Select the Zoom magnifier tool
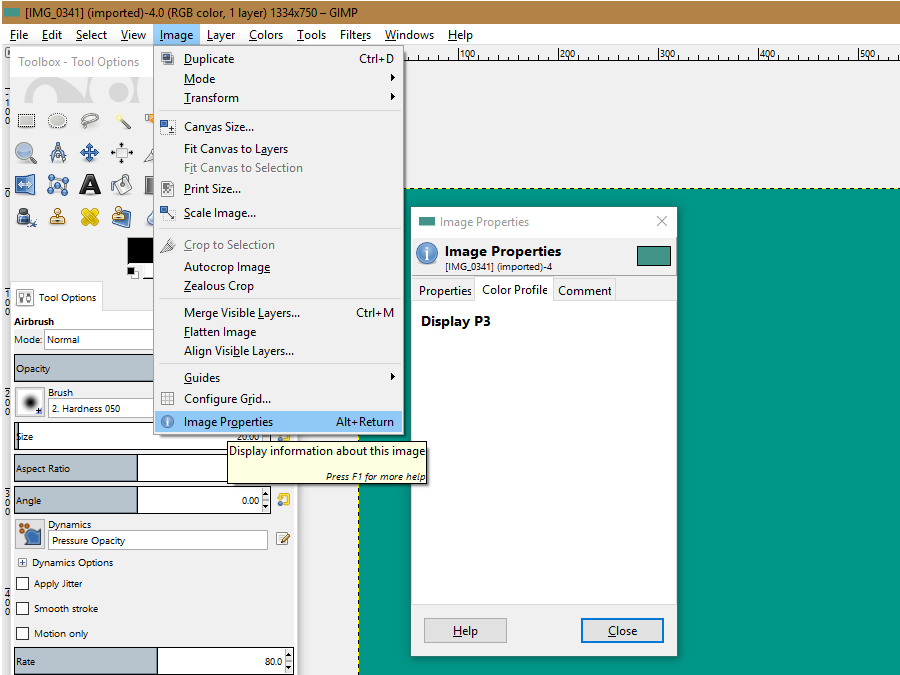 pyautogui.click(x=26, y=153)
